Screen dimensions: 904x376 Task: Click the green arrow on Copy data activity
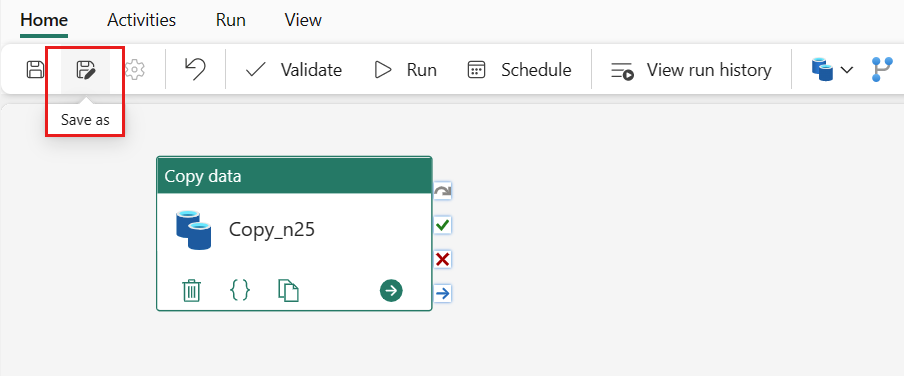click(x=391, y=290)
